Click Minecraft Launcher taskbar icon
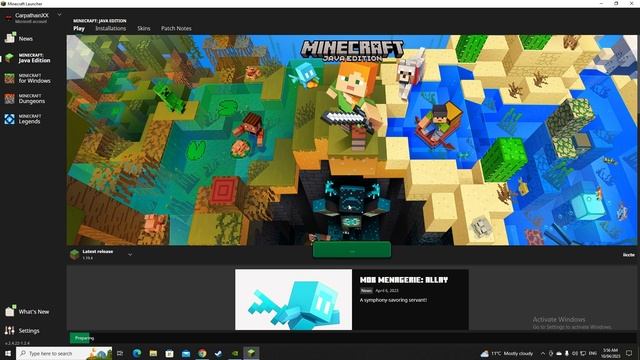This screenshot has width=640, height=360. [251, 353]
